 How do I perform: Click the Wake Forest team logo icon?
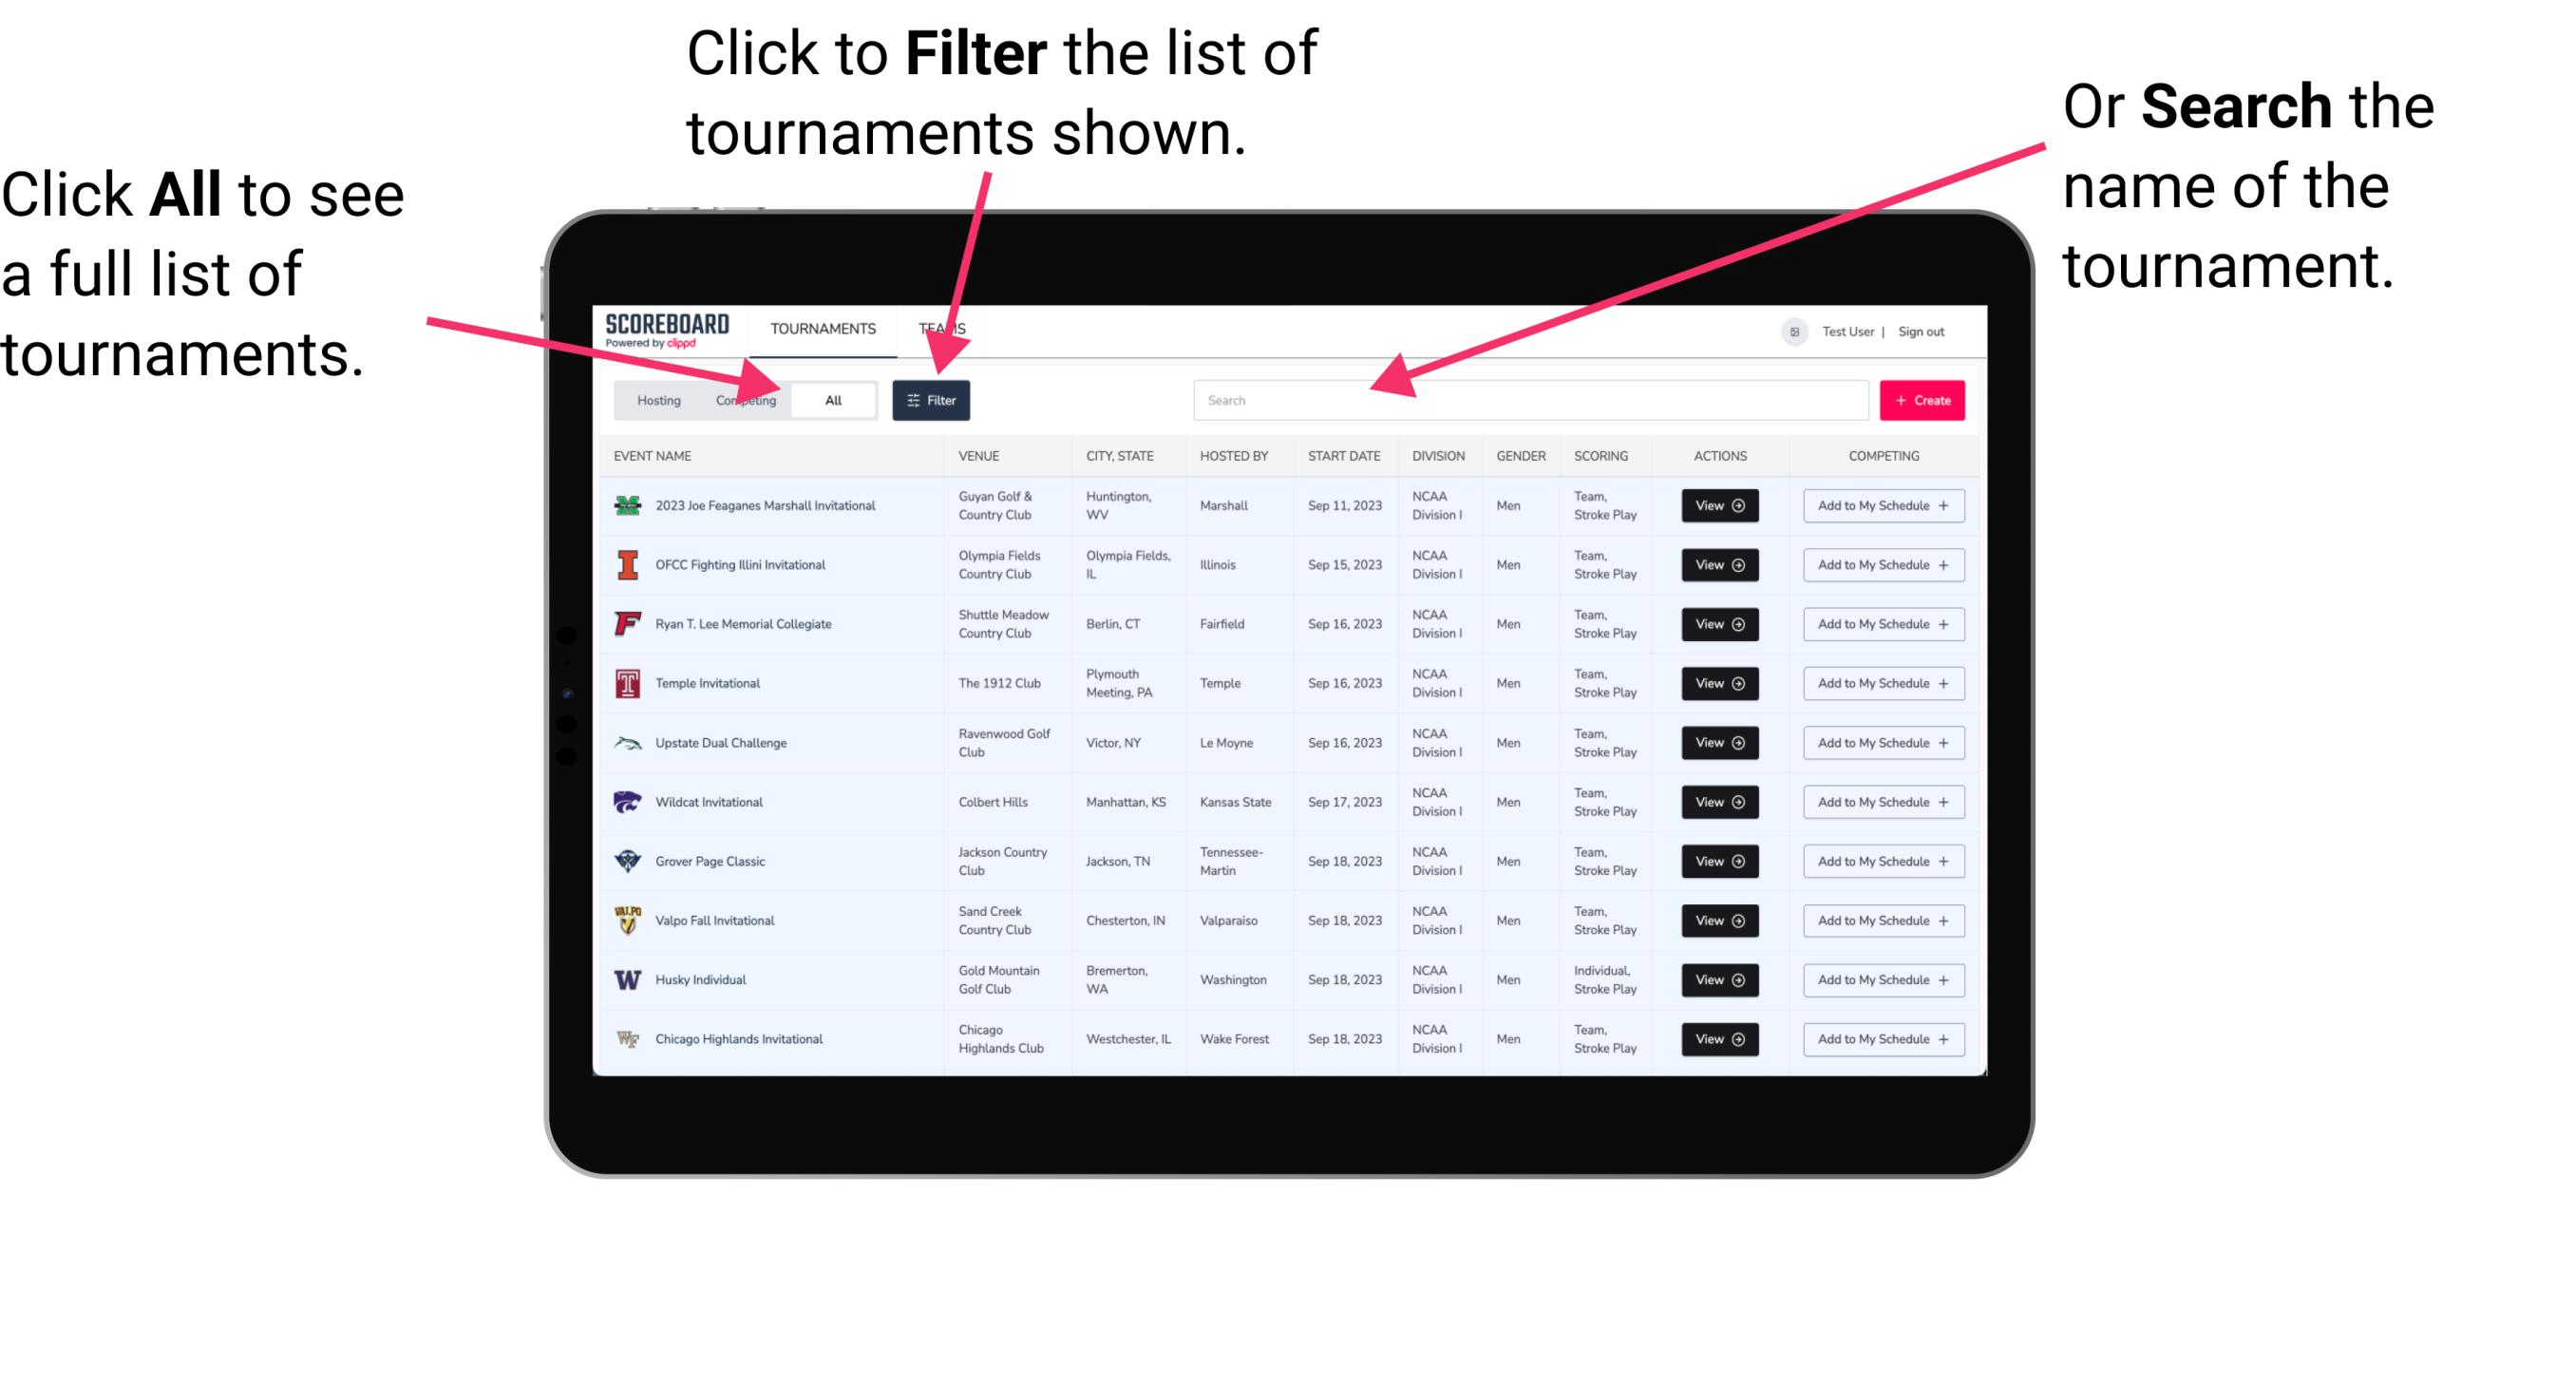click(x=624, y=1037)
